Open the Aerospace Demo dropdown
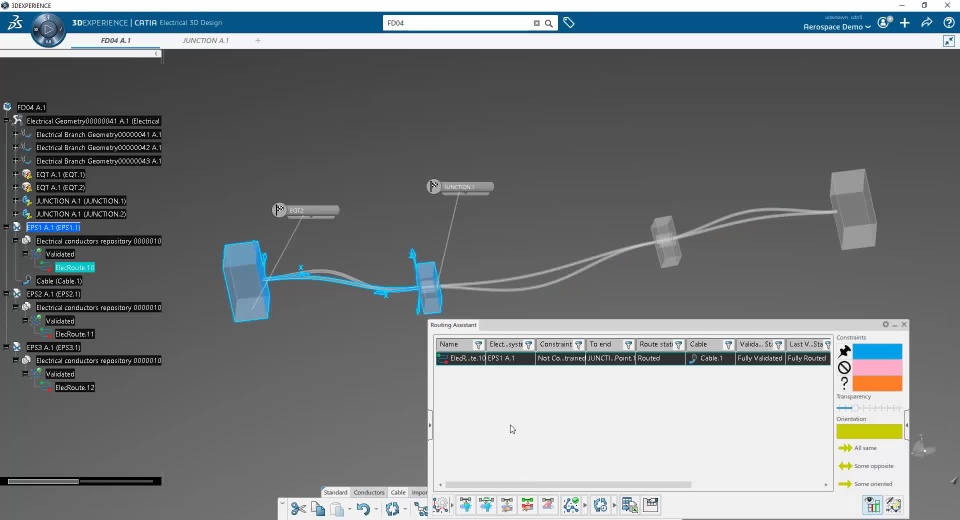Viewport: 960px width, 520px height. click(x=837, y=27)
